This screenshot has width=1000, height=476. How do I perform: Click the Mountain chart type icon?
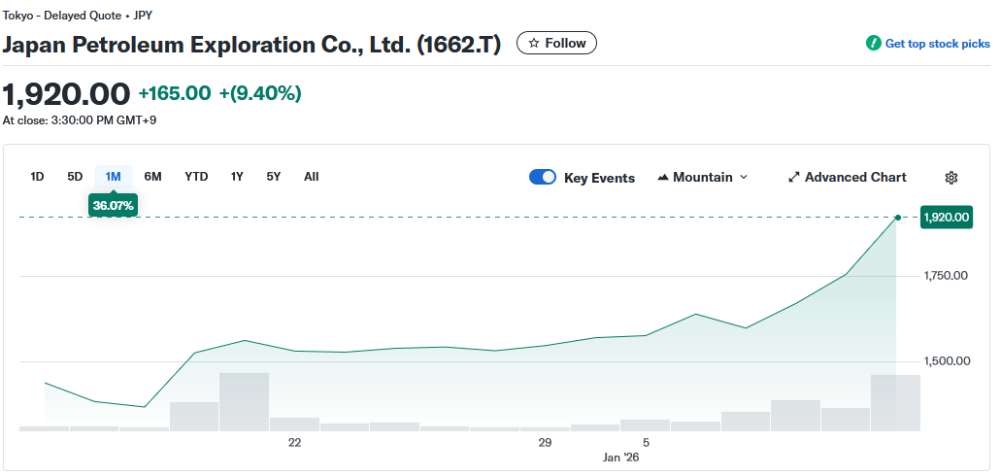tap(663, 178)
